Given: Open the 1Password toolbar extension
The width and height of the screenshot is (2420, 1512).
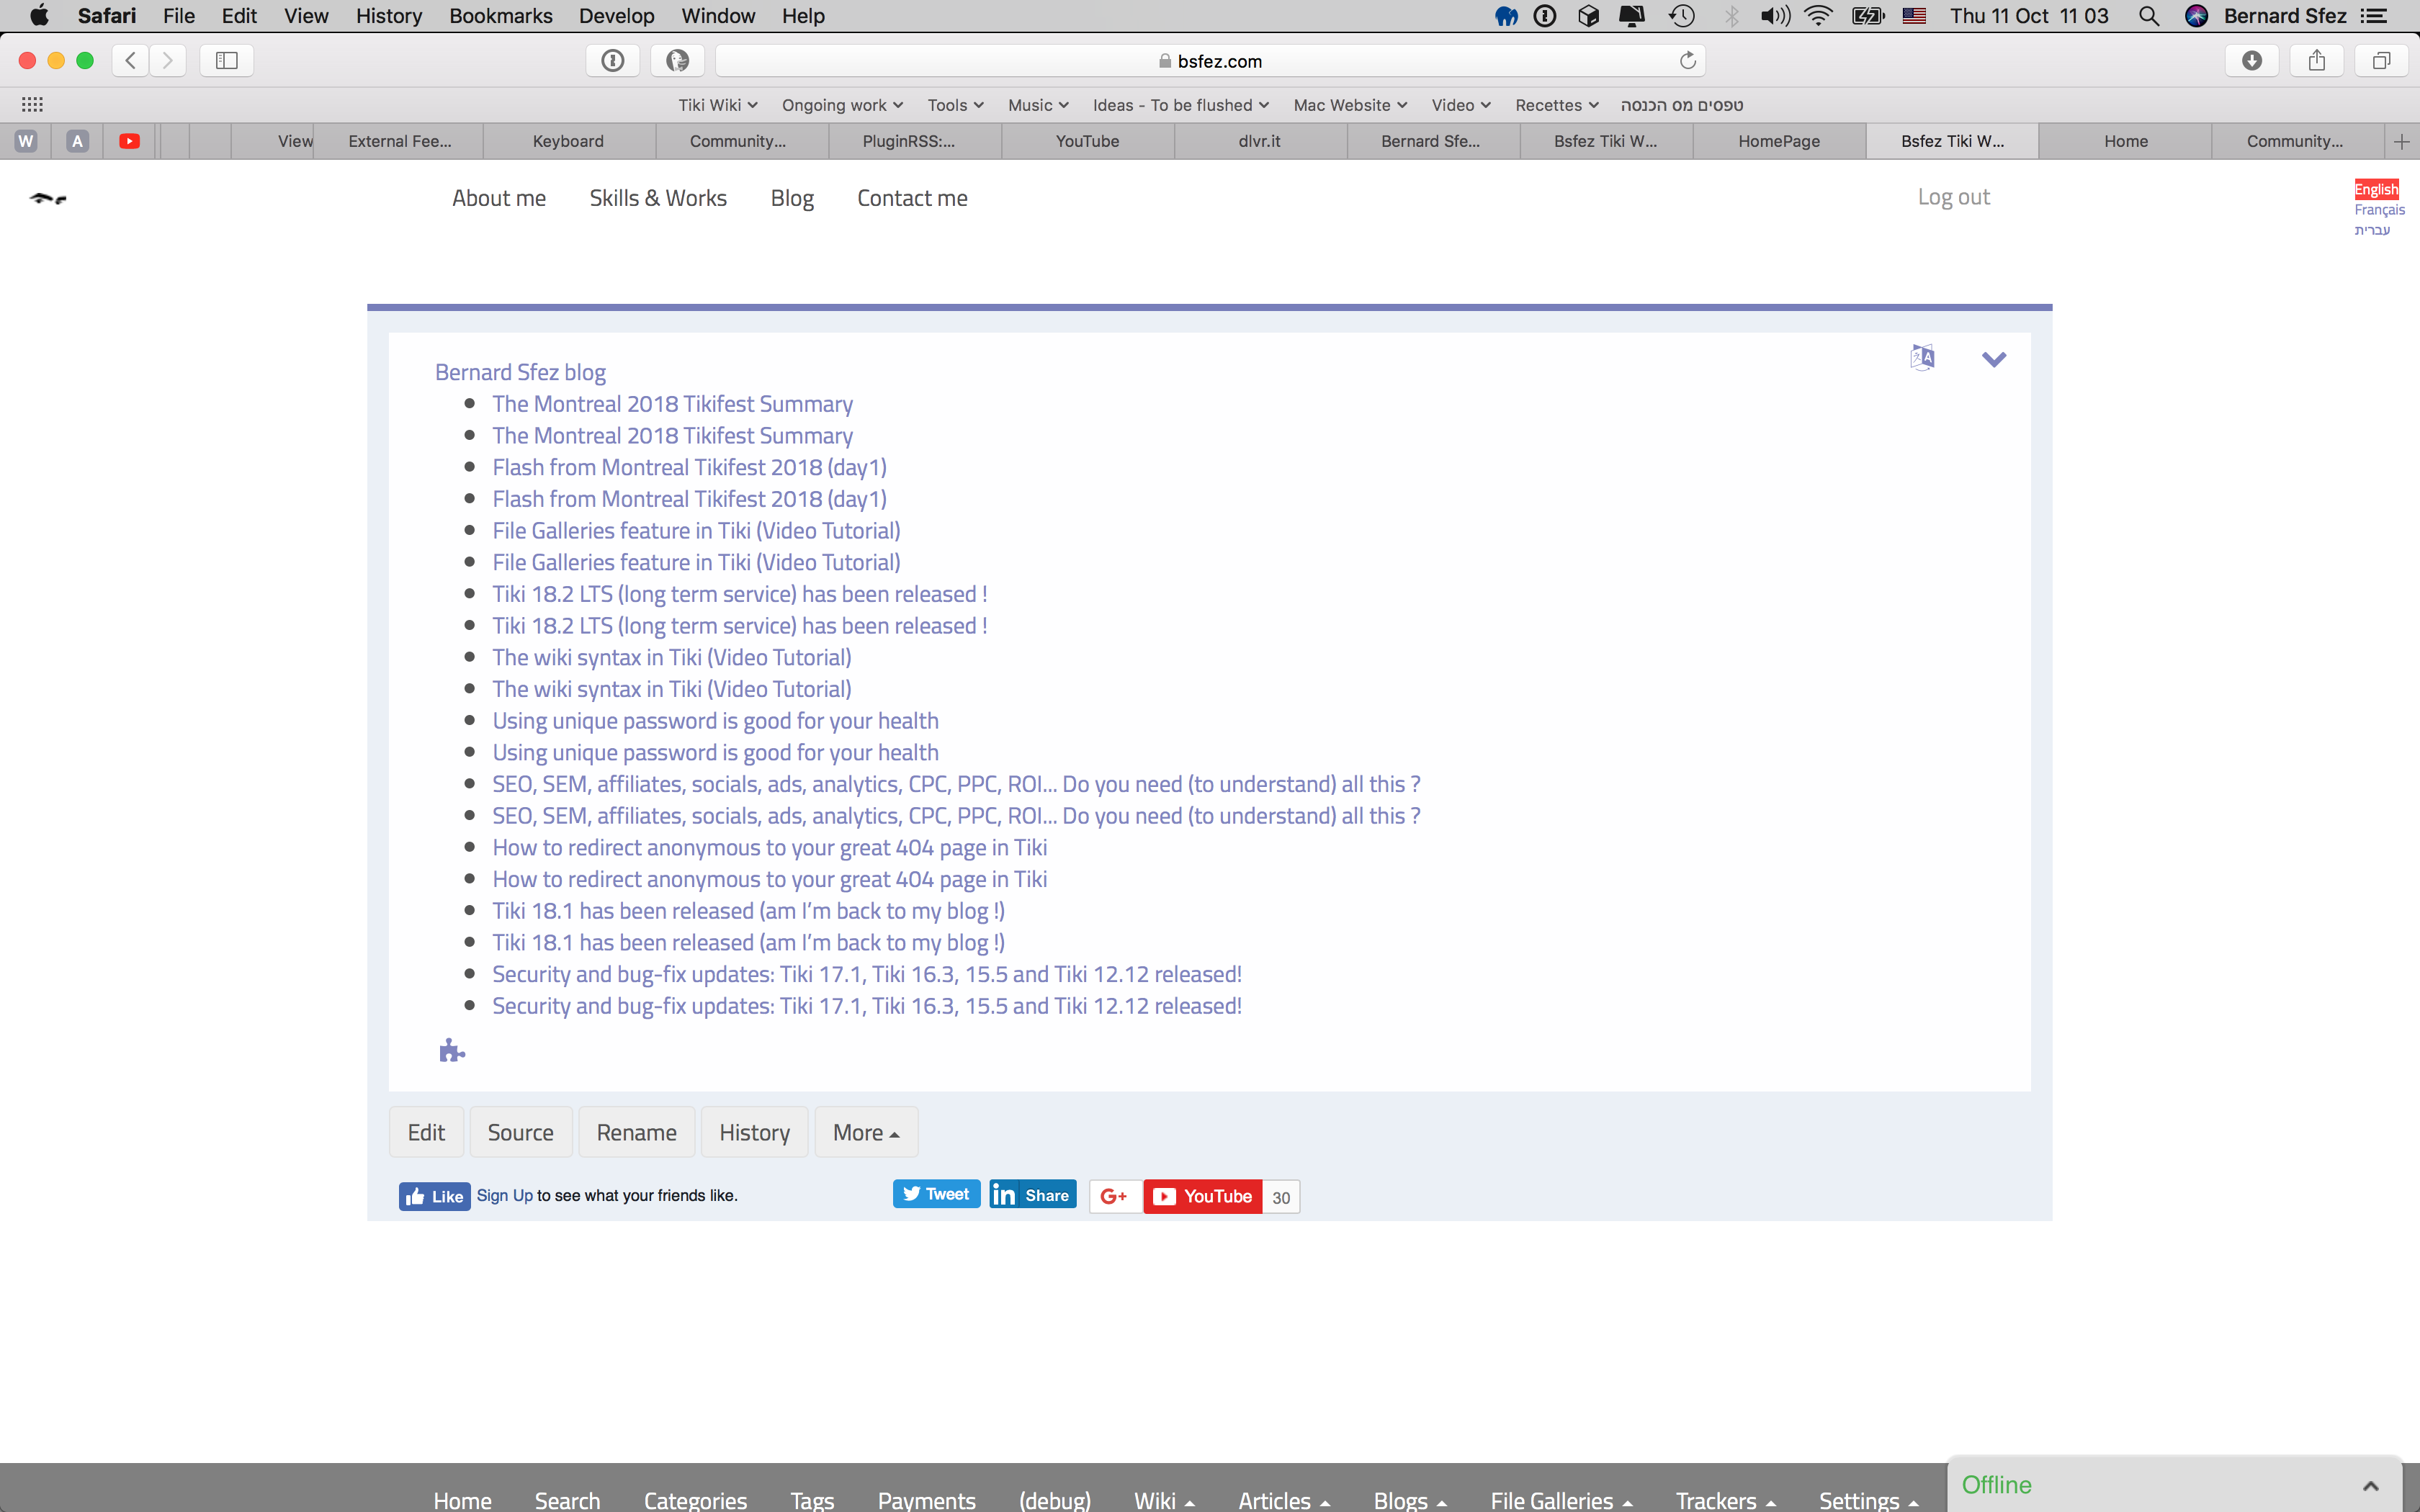Looking at the screenshot, I should click(x=613, y=61).
